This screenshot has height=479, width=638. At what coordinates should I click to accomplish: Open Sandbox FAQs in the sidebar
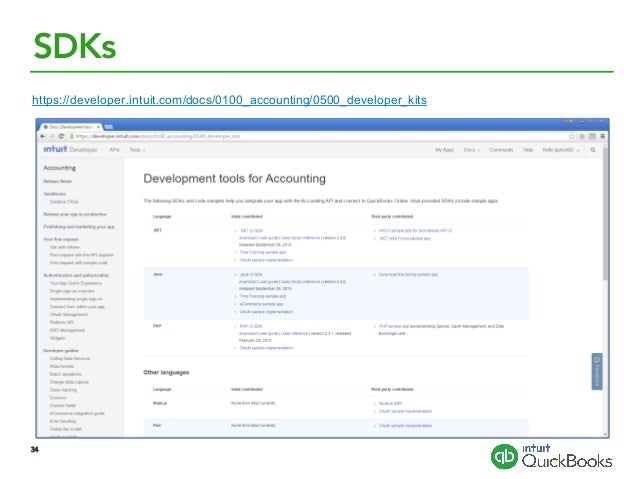(64, 201)
